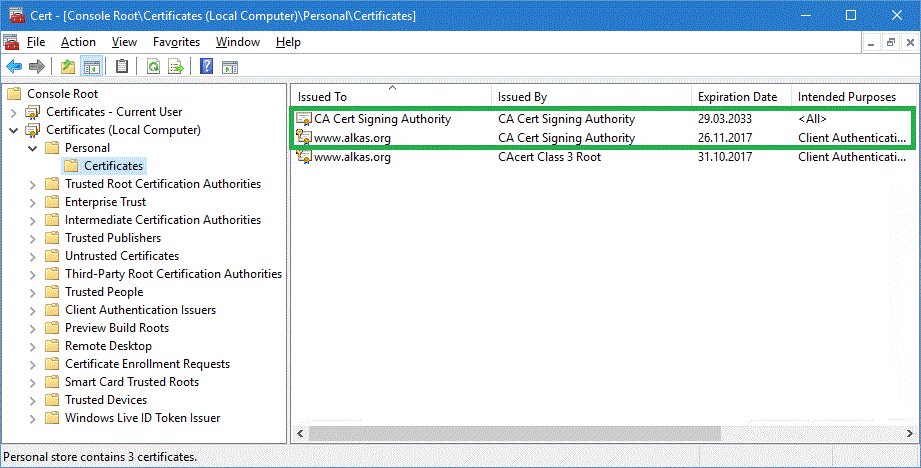
Task: Click the Back arrow toolbar icon
Action: pos(14,67)
